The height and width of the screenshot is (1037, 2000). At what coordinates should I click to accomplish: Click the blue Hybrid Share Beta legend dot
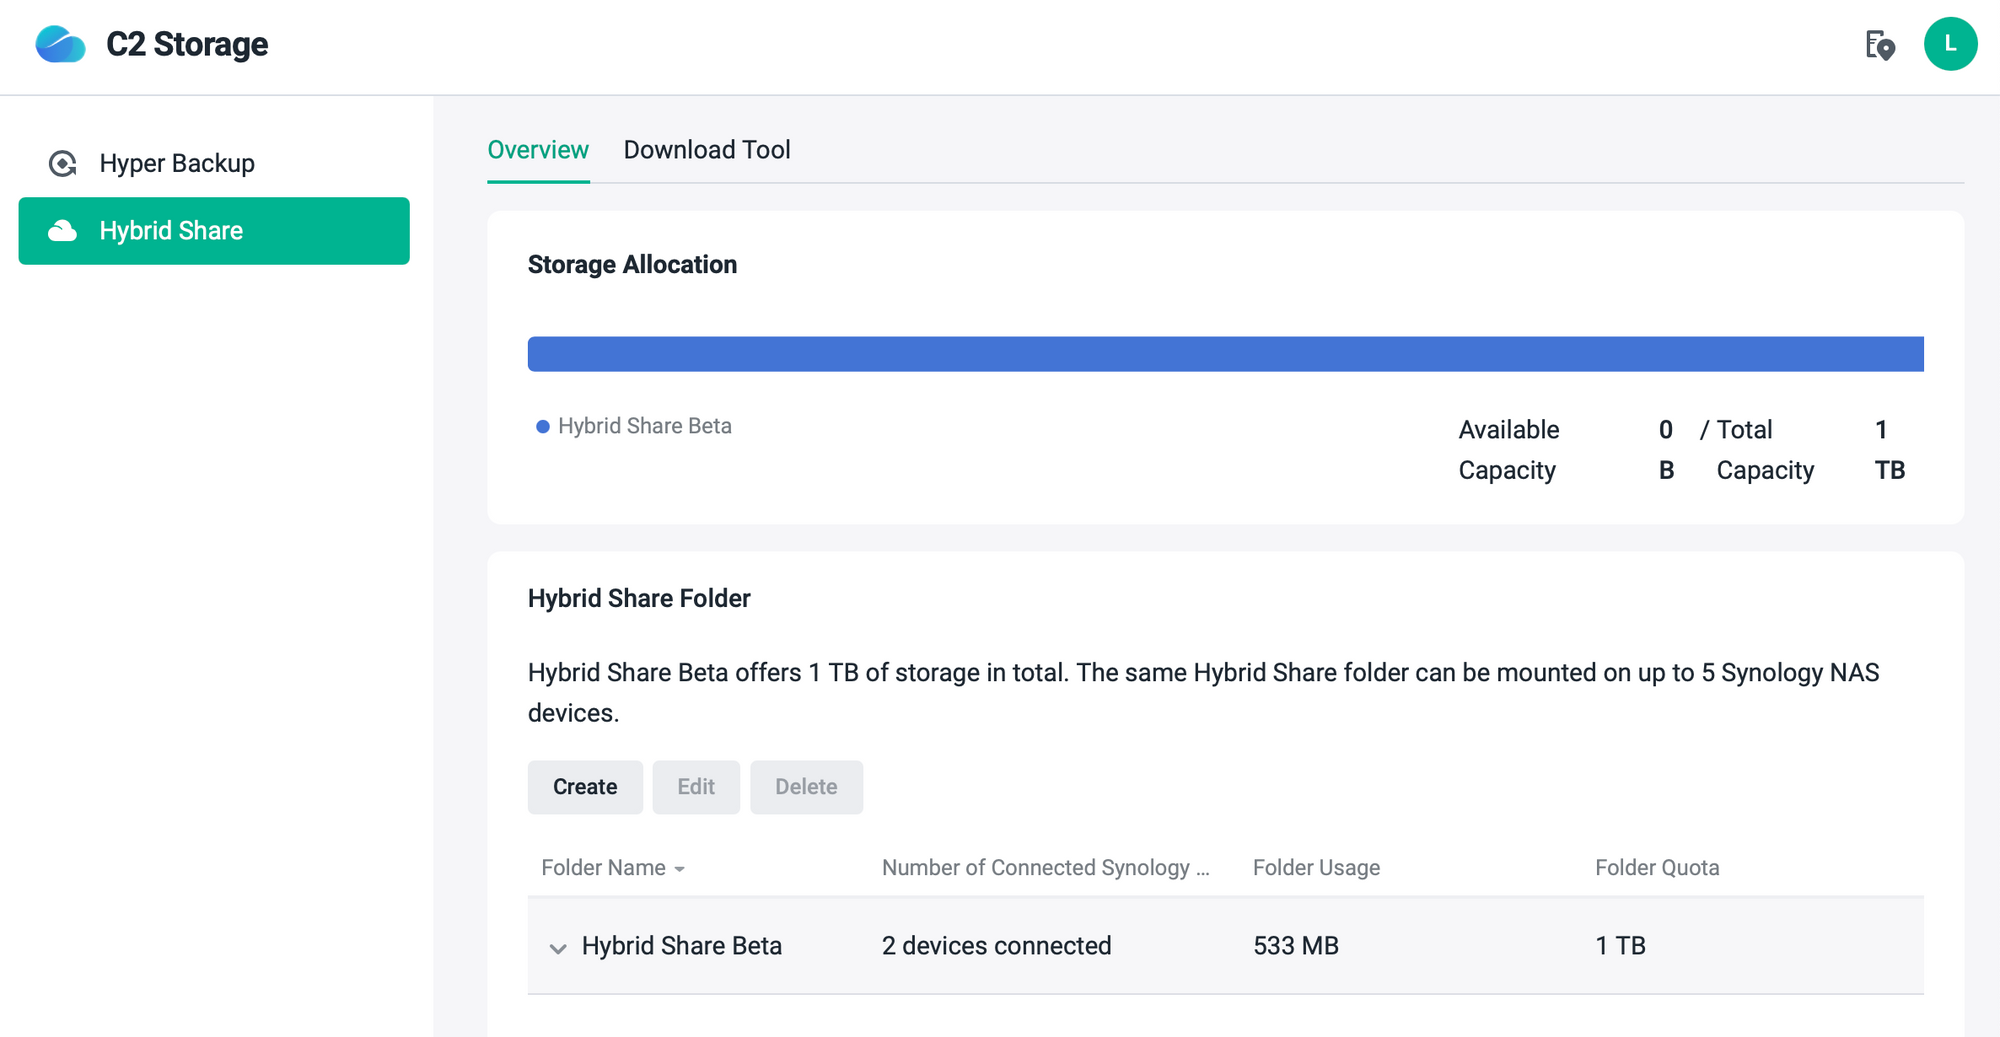pyautogui.click(x=543, y=427)
